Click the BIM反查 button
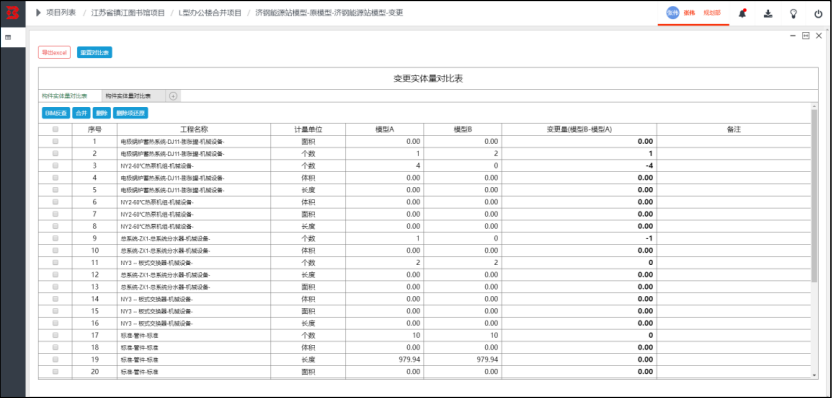The image size is (832, 398). click(x=56, y=113)
